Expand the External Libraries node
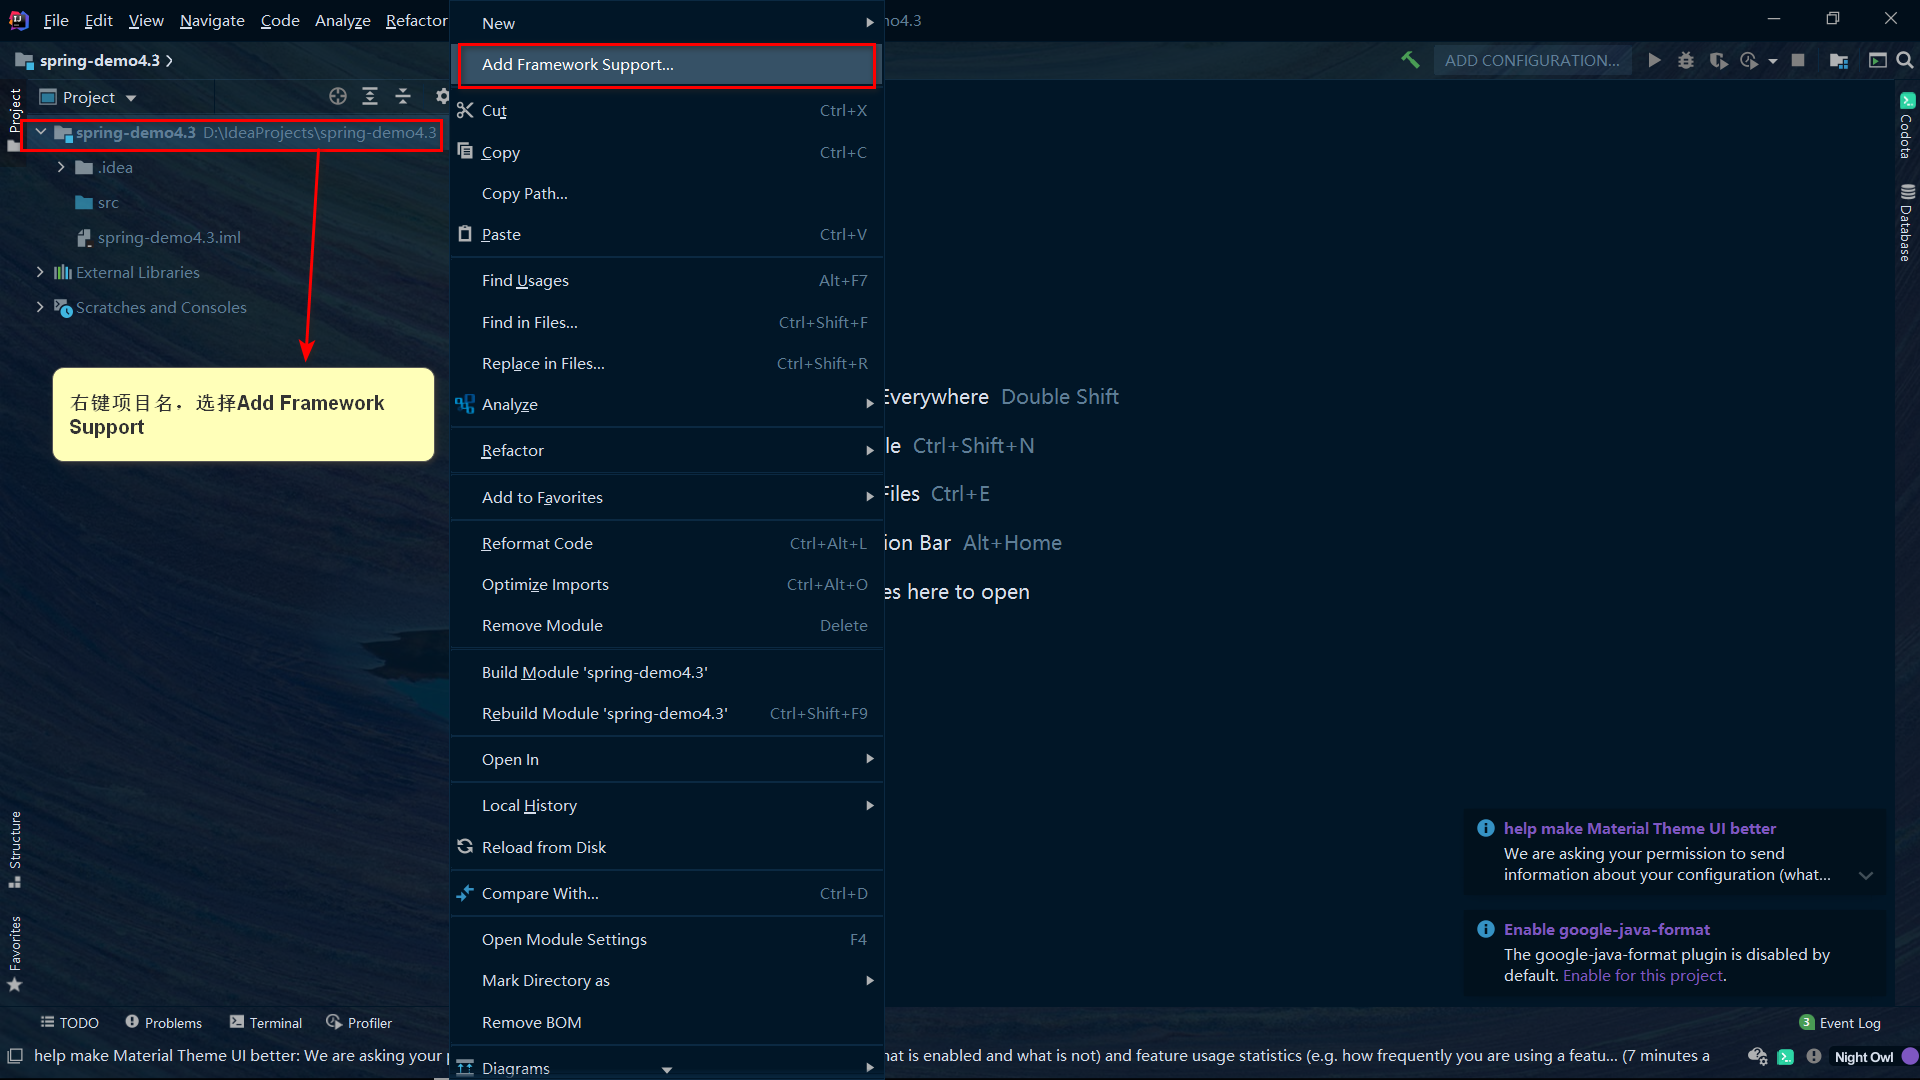 (x=40, y=272)
